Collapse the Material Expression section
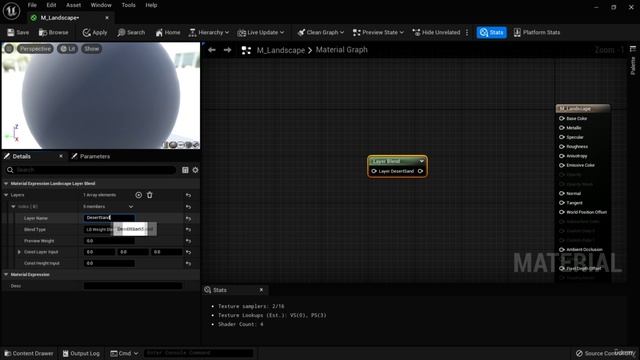The width and height of the screenshot is (640, 360). [x=6, y=275]
